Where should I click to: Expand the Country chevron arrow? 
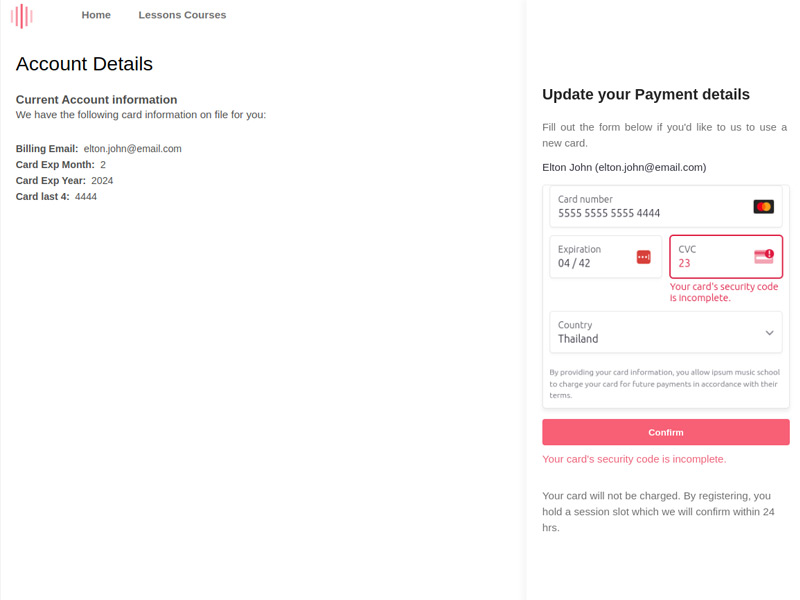(x=769, y=333)
